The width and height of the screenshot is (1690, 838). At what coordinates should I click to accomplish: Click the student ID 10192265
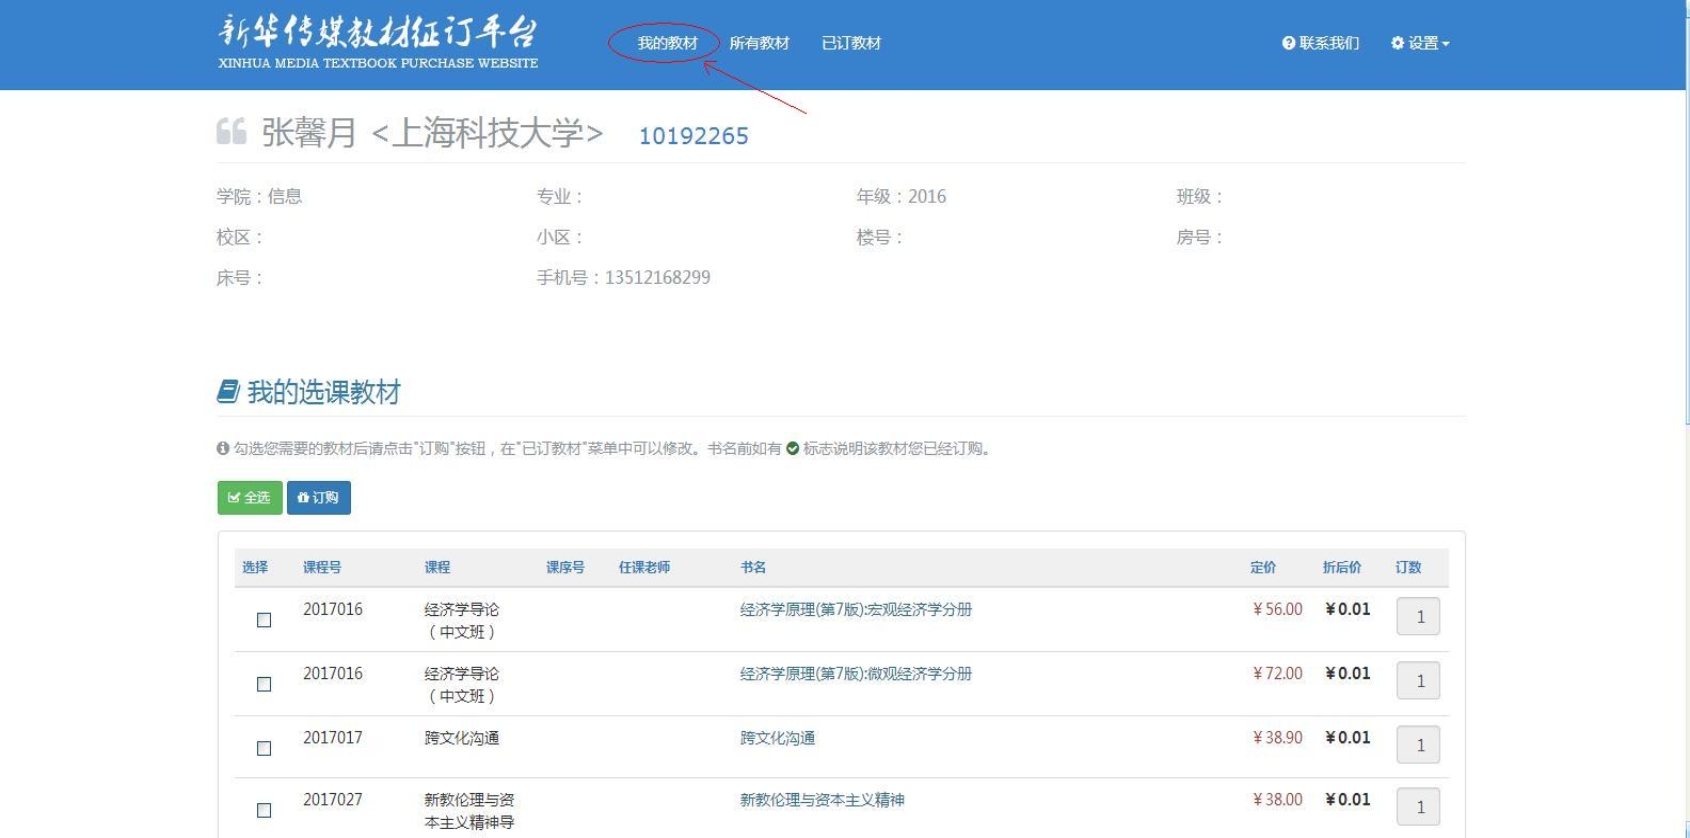click(x=693, y=136)
